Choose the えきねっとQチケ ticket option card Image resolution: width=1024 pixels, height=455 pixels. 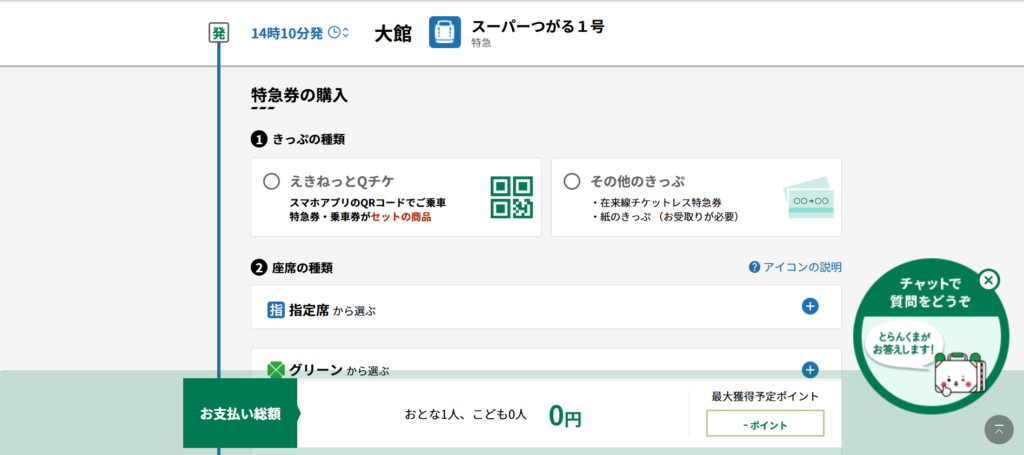pos(395,197)
